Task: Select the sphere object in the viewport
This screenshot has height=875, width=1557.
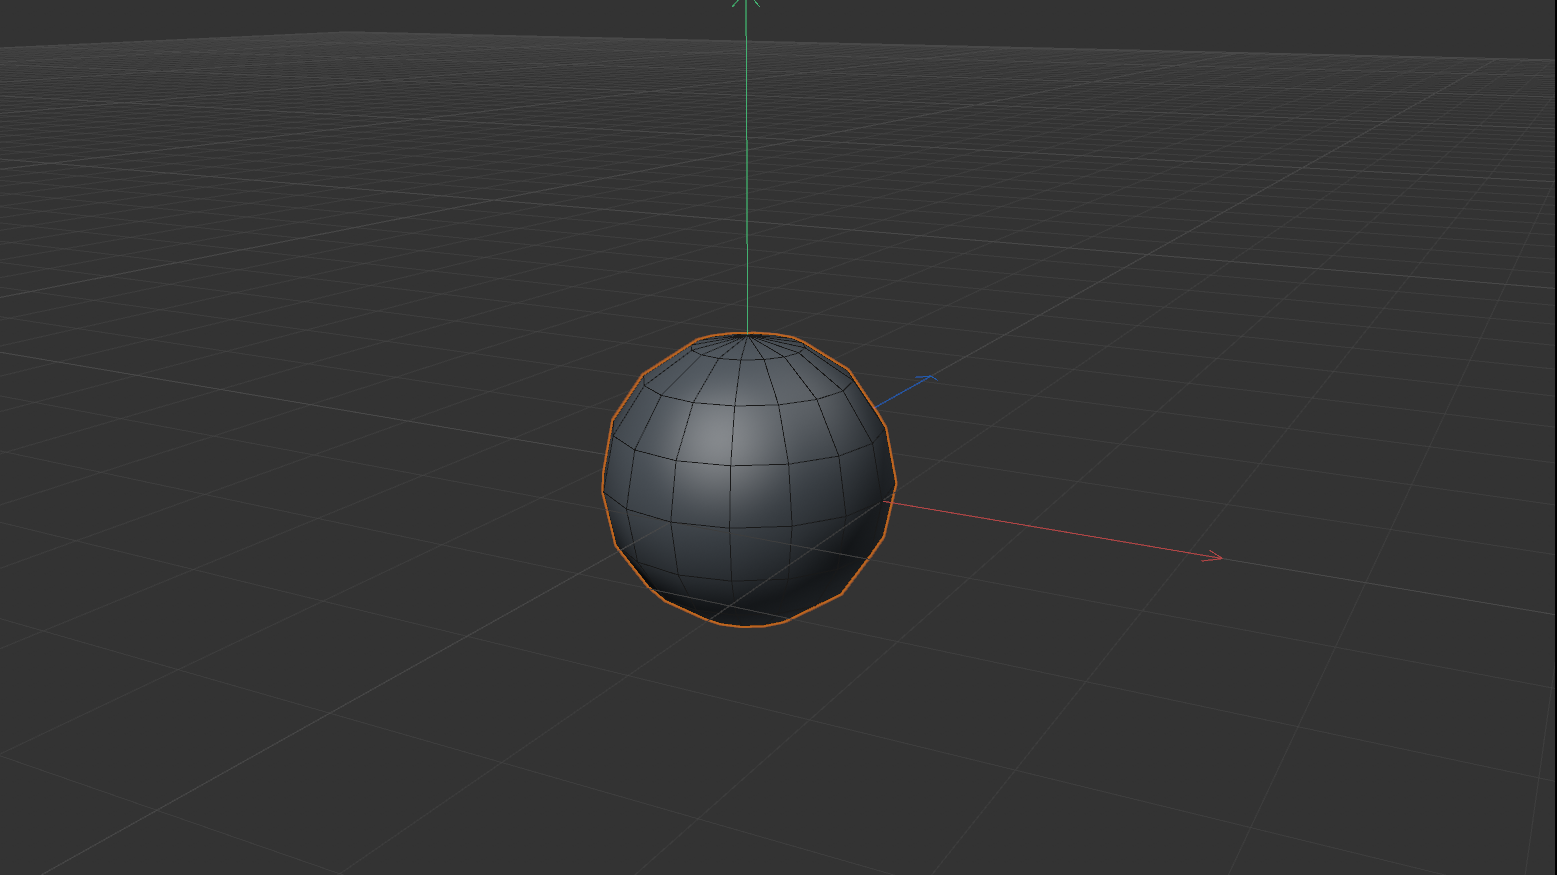Action: (748, 480)
